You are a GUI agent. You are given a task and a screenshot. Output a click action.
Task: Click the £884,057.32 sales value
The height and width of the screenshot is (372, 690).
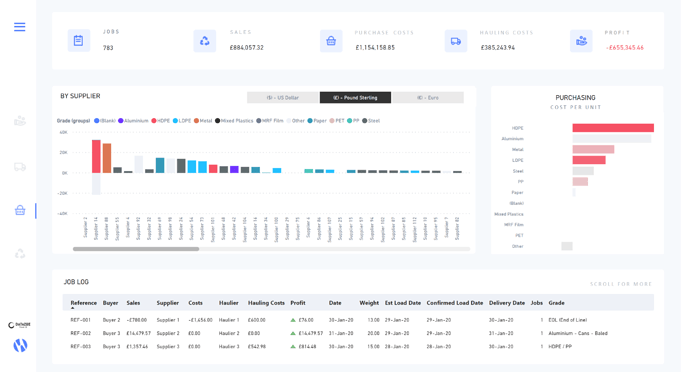[246, 48]
